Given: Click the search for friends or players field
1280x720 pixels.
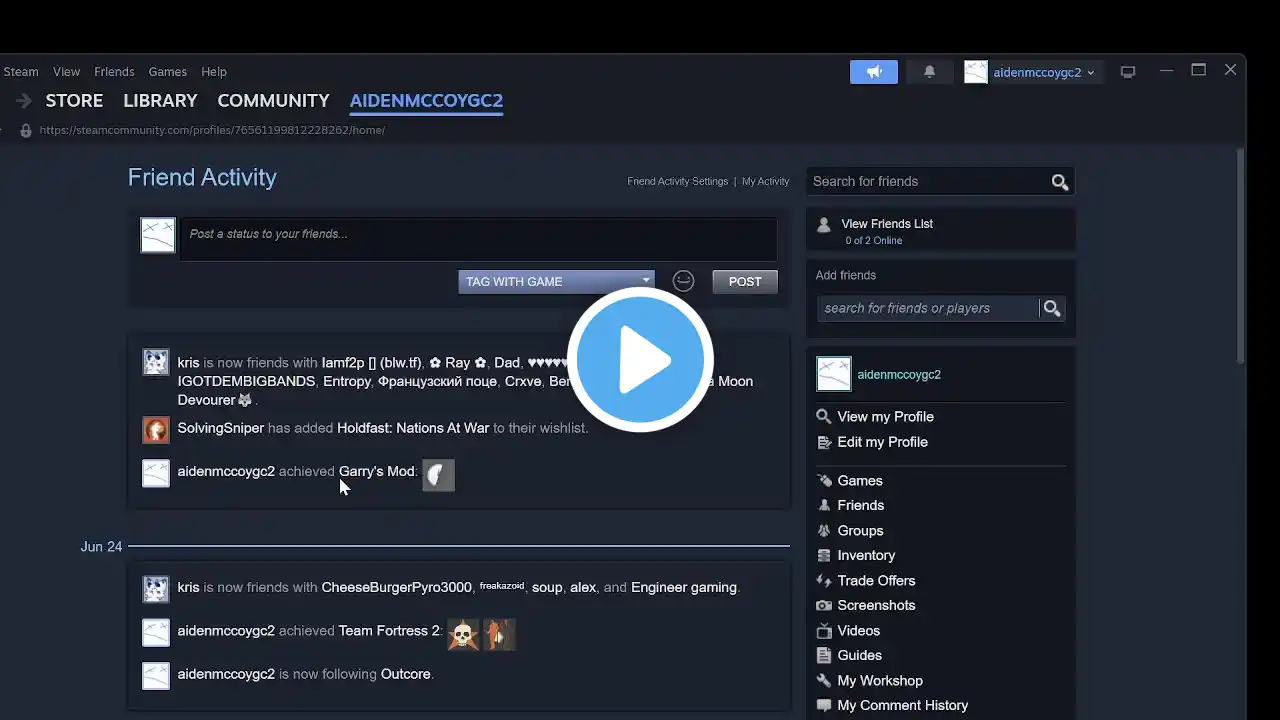Looking at the screenshot, I should coord(928,308).
